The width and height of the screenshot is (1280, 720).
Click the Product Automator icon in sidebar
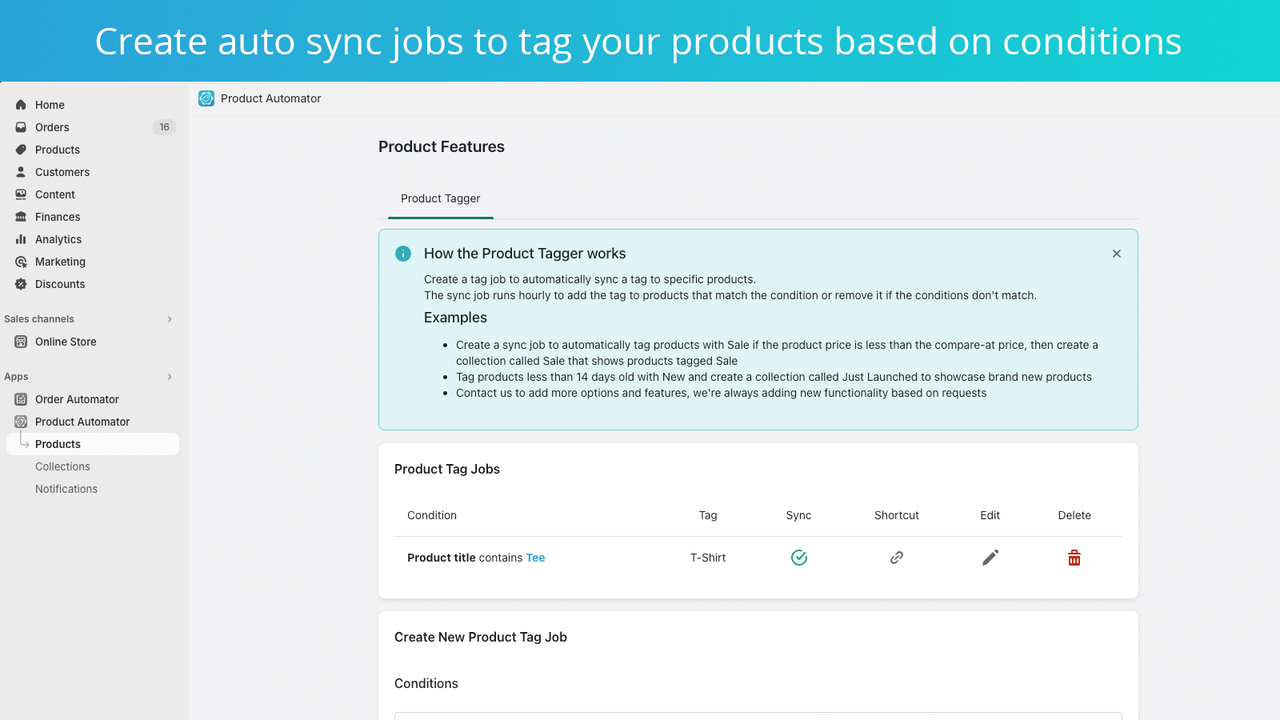click(21, 422)
